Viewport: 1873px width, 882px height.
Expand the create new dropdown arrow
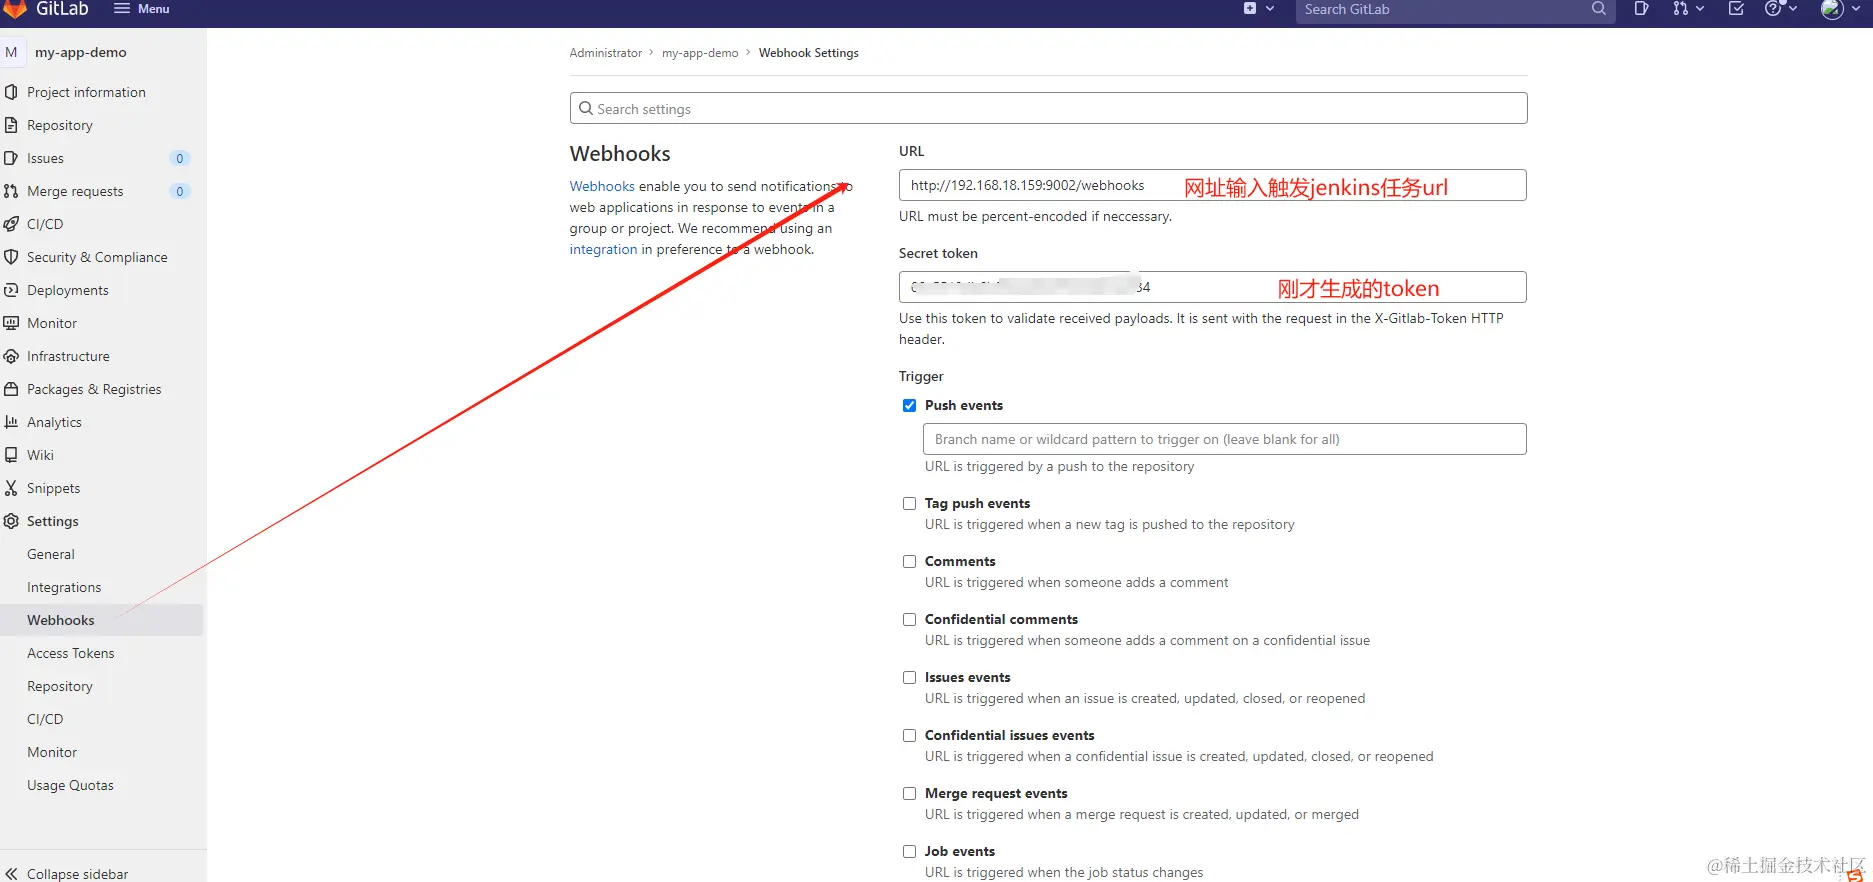[x=1270, y=9]
